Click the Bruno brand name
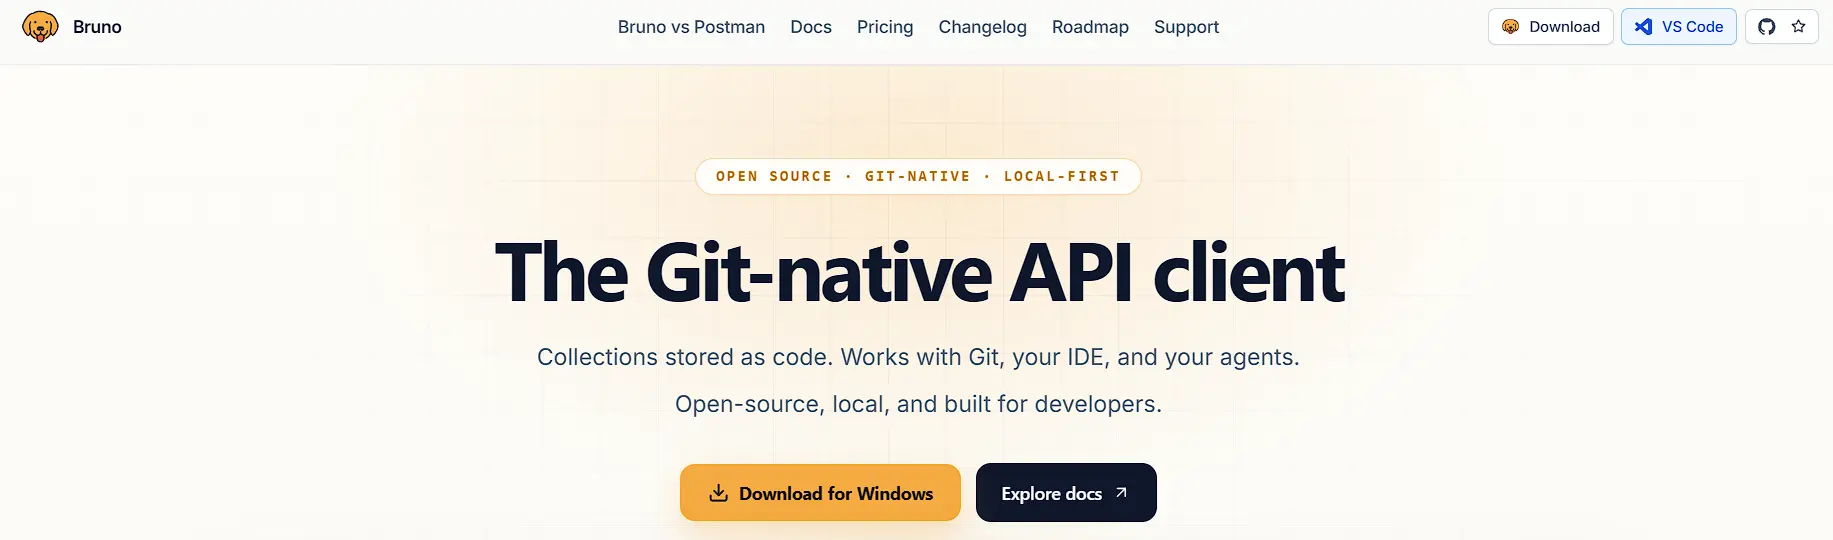This screenshot has height=540, width=1833. [x=97, y=27]
